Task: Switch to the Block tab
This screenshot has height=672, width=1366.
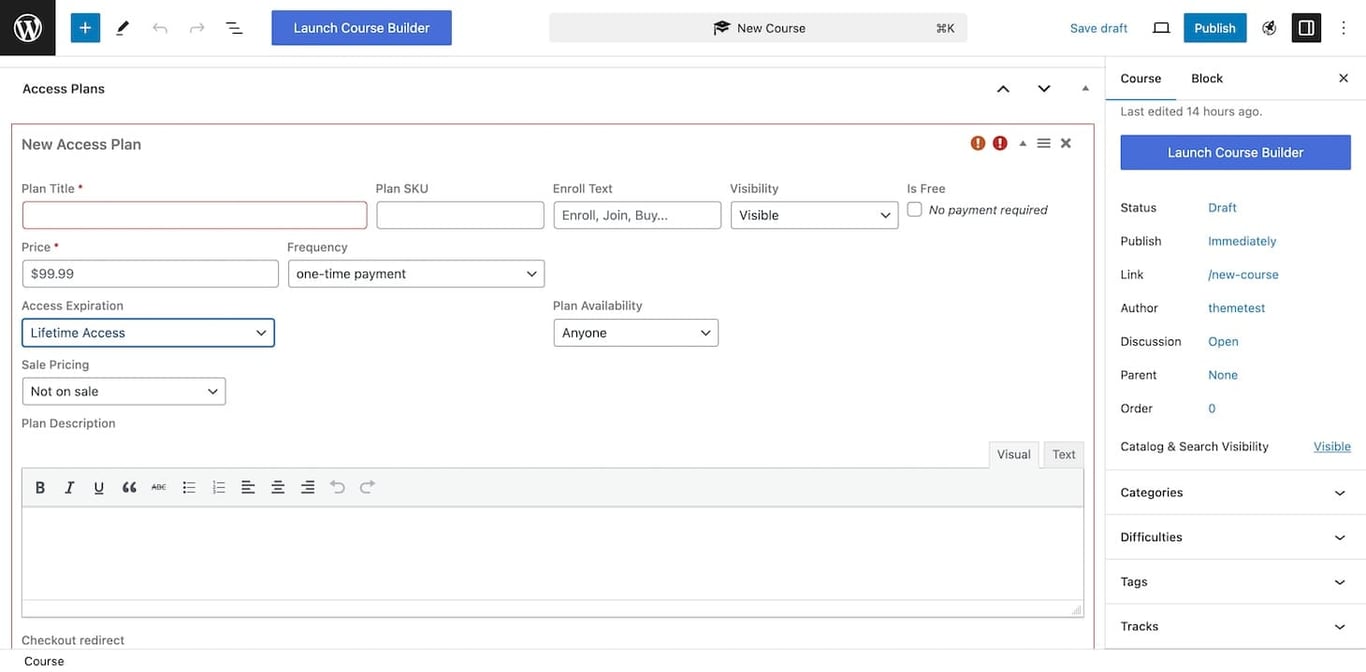Action: (x=1206, y=77)
